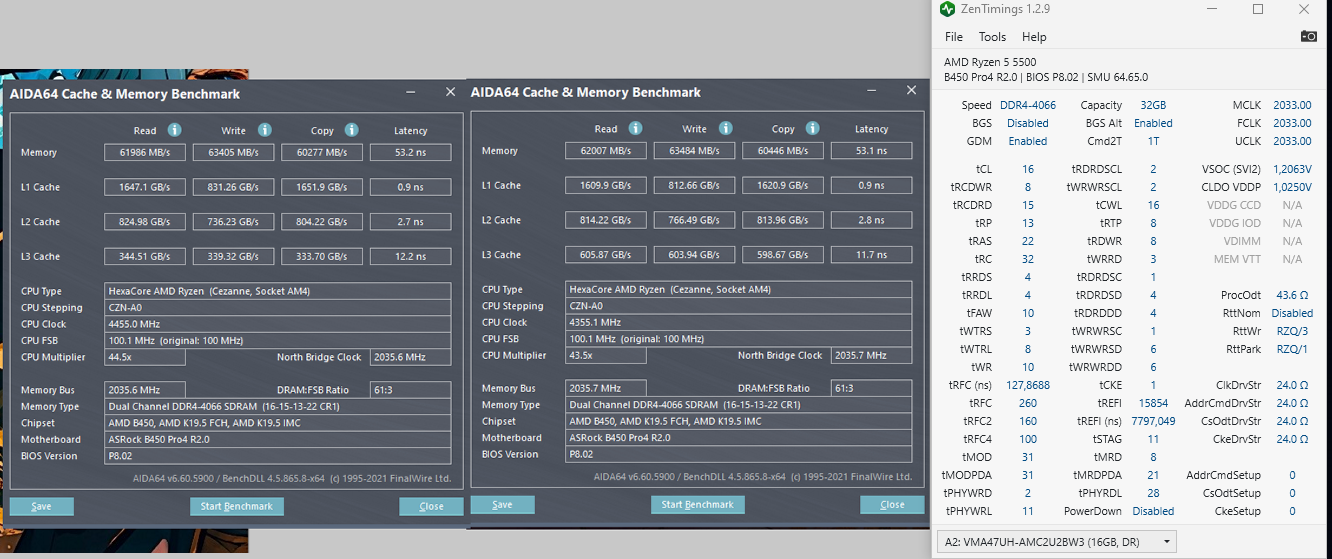Click Close button in the right AIDA64 window
The height and width of the screenshot is (559, 1332).
coord(892,504)
